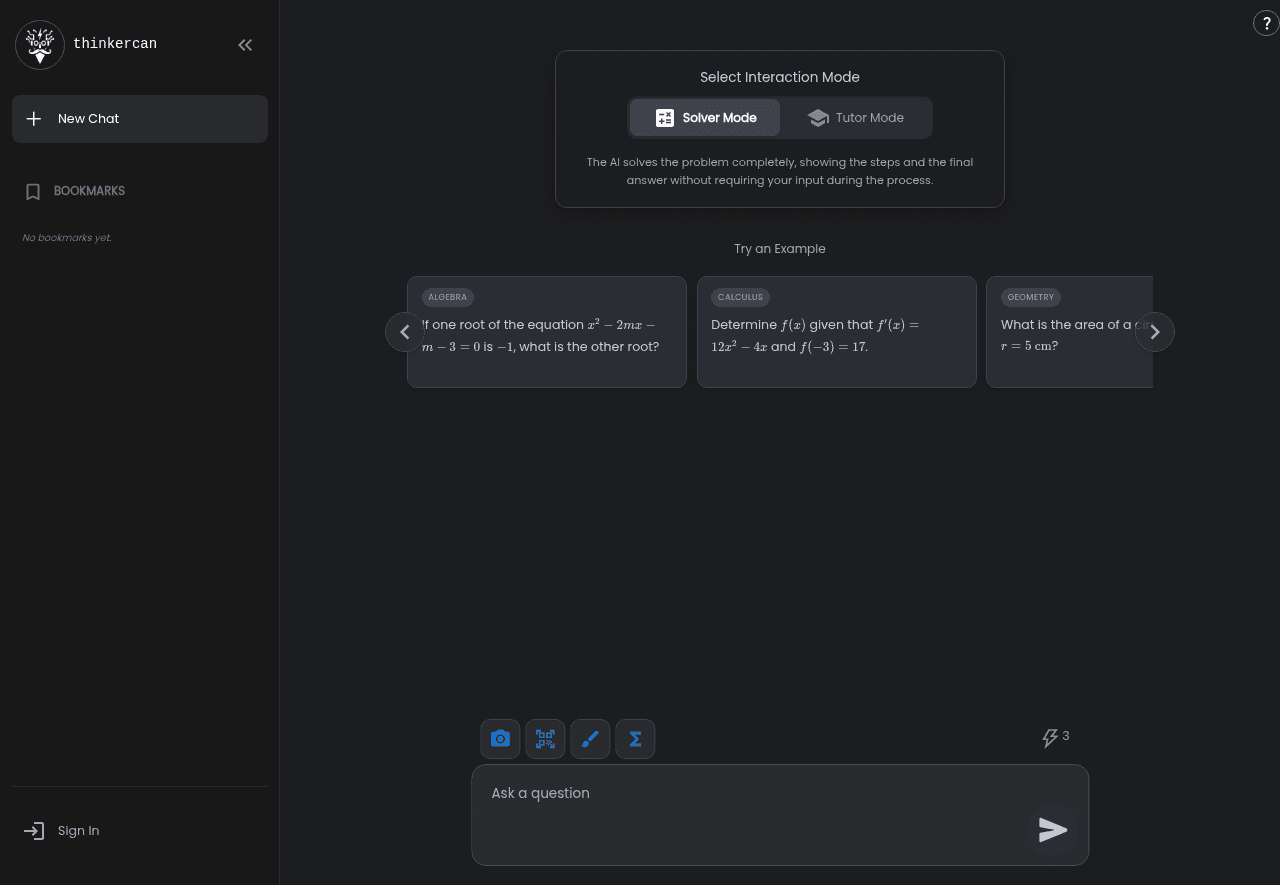Click the camera photo upload icon

500,739
